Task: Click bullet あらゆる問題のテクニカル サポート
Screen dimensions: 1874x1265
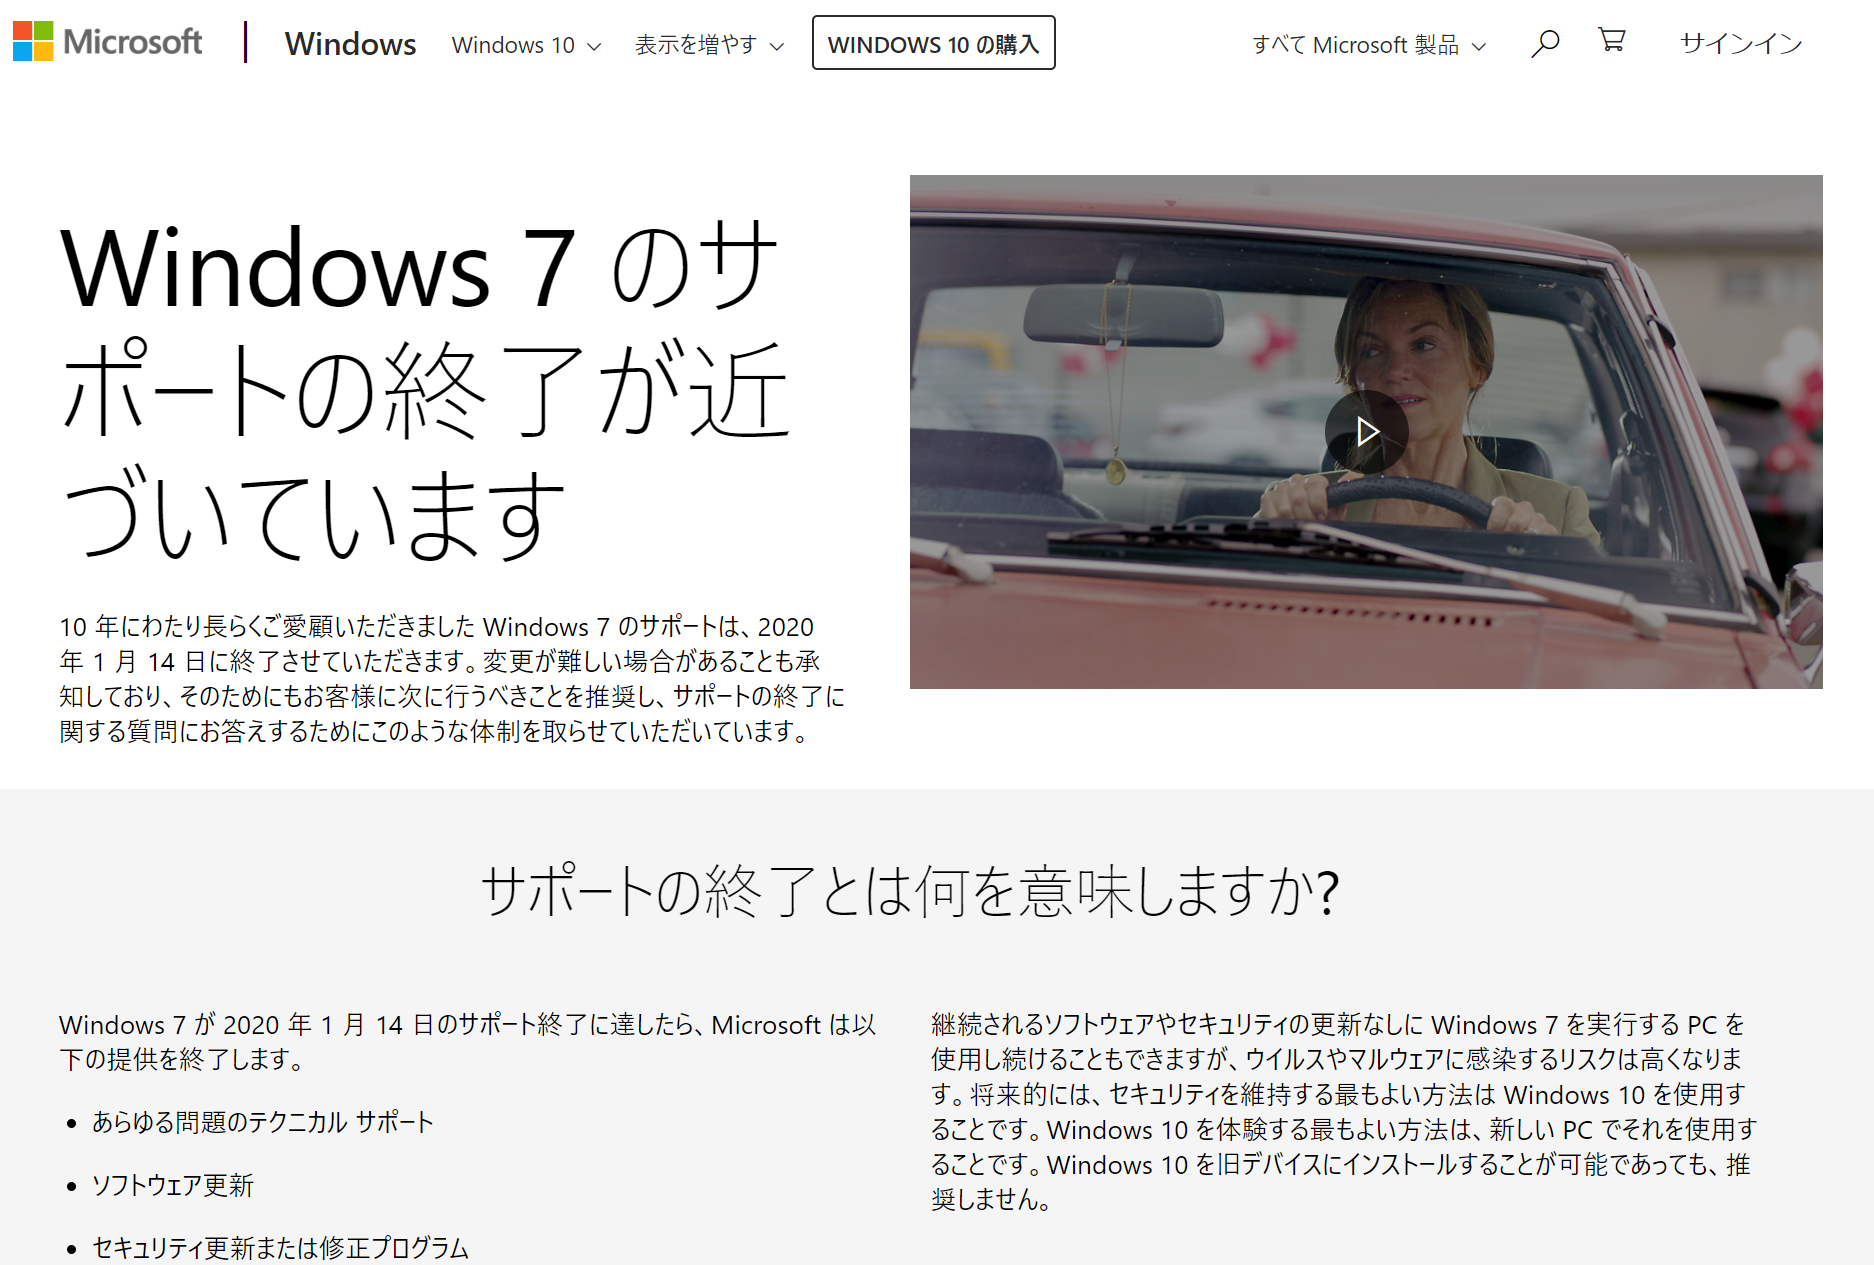Action: pyautogui.click(x=263, y=1122)
